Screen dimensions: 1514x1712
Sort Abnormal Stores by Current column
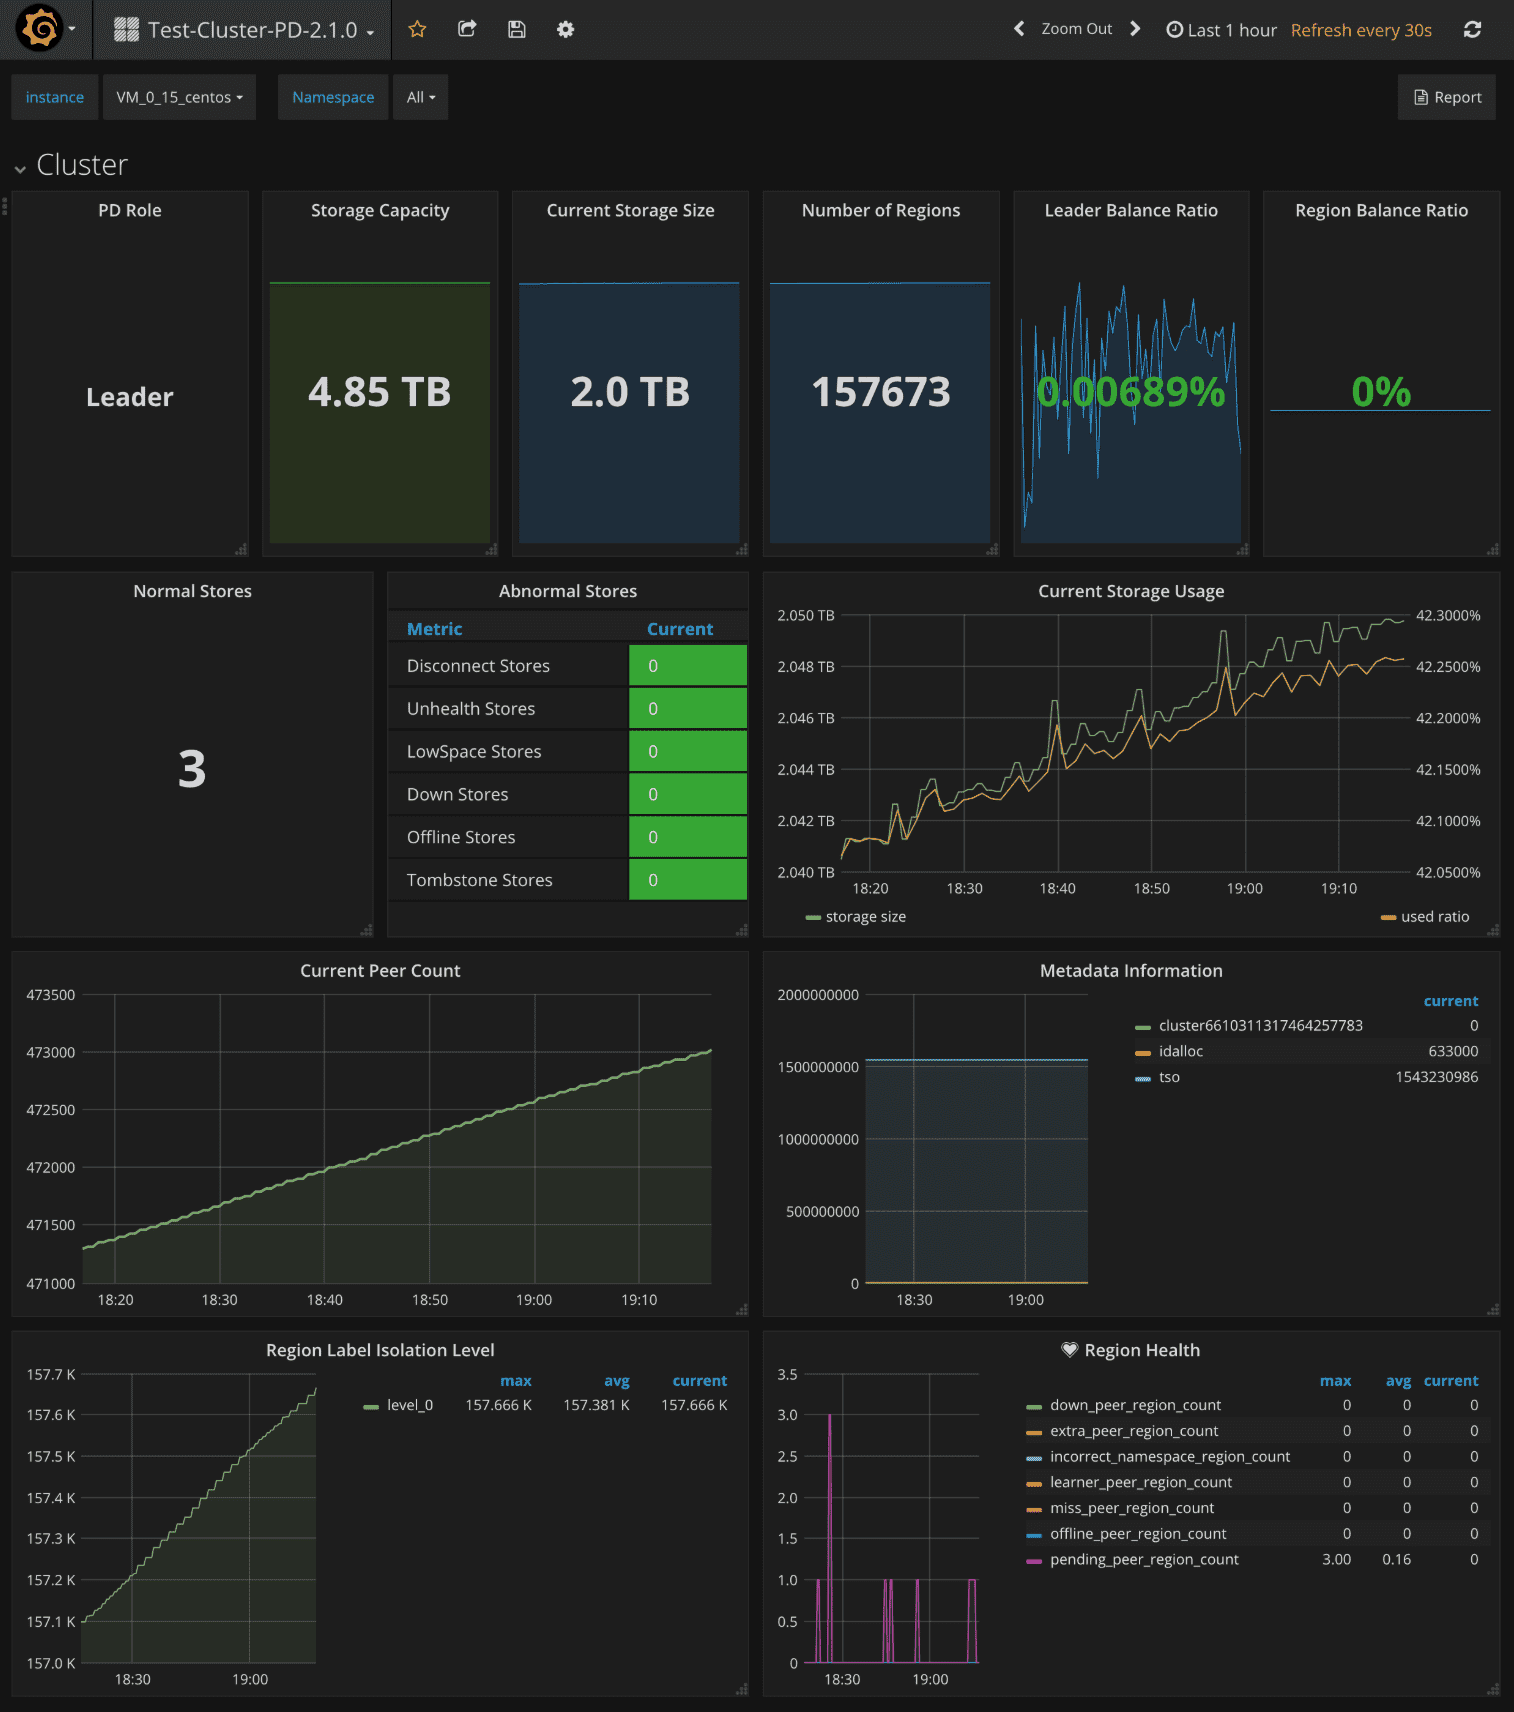(x=679, y=629)
